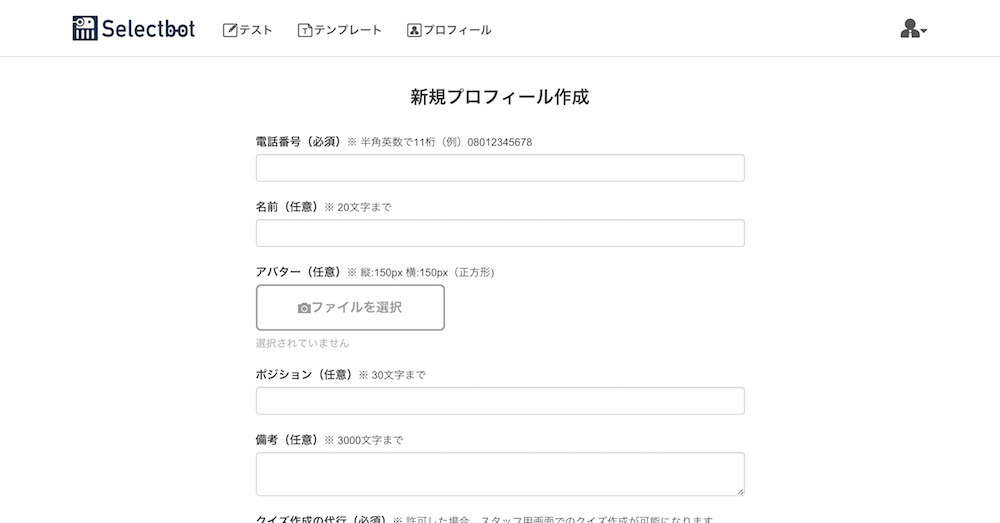Go to the プロフィール menu item
Screen dimensions: 1000x523
(x=450, y=30)
